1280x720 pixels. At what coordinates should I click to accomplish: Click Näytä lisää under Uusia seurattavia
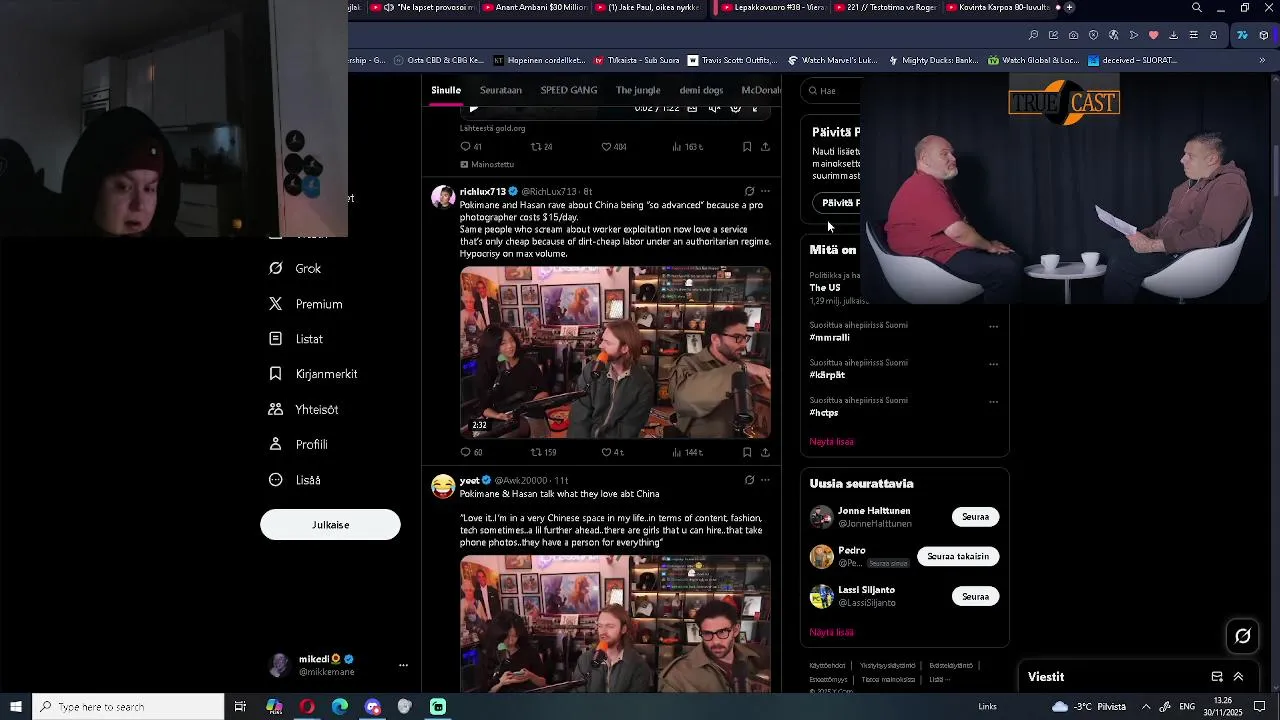[832, 632]
